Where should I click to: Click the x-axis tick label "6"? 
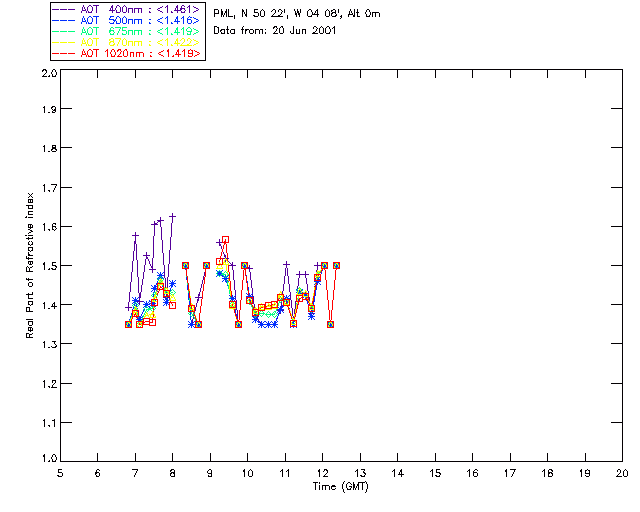click(98, 473)
